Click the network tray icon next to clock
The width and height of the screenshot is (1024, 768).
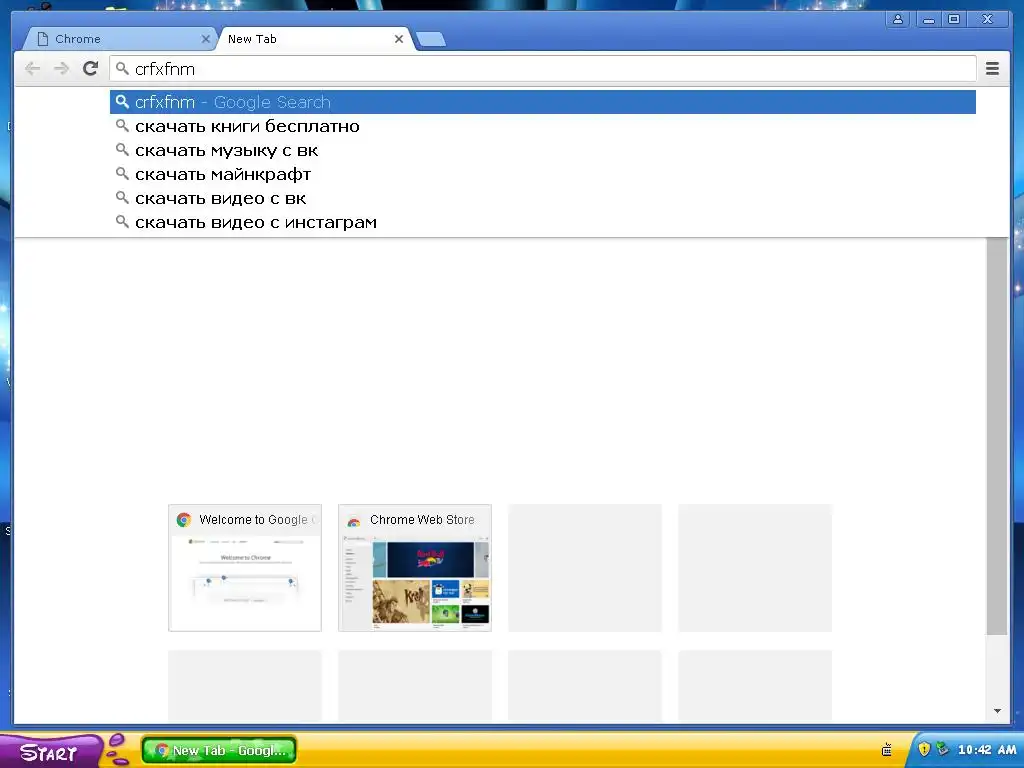[x=942, y=750]
